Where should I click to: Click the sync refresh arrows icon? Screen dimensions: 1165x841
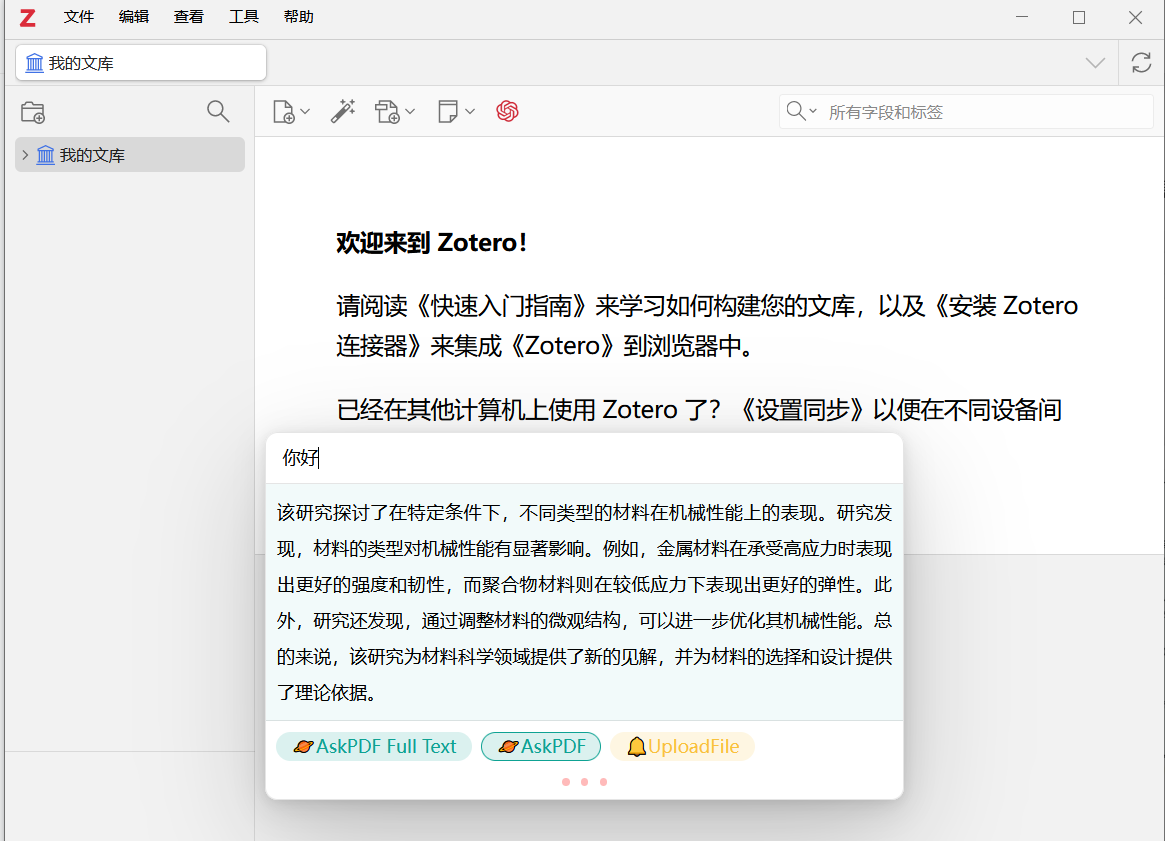click(x=1141, y=63)
